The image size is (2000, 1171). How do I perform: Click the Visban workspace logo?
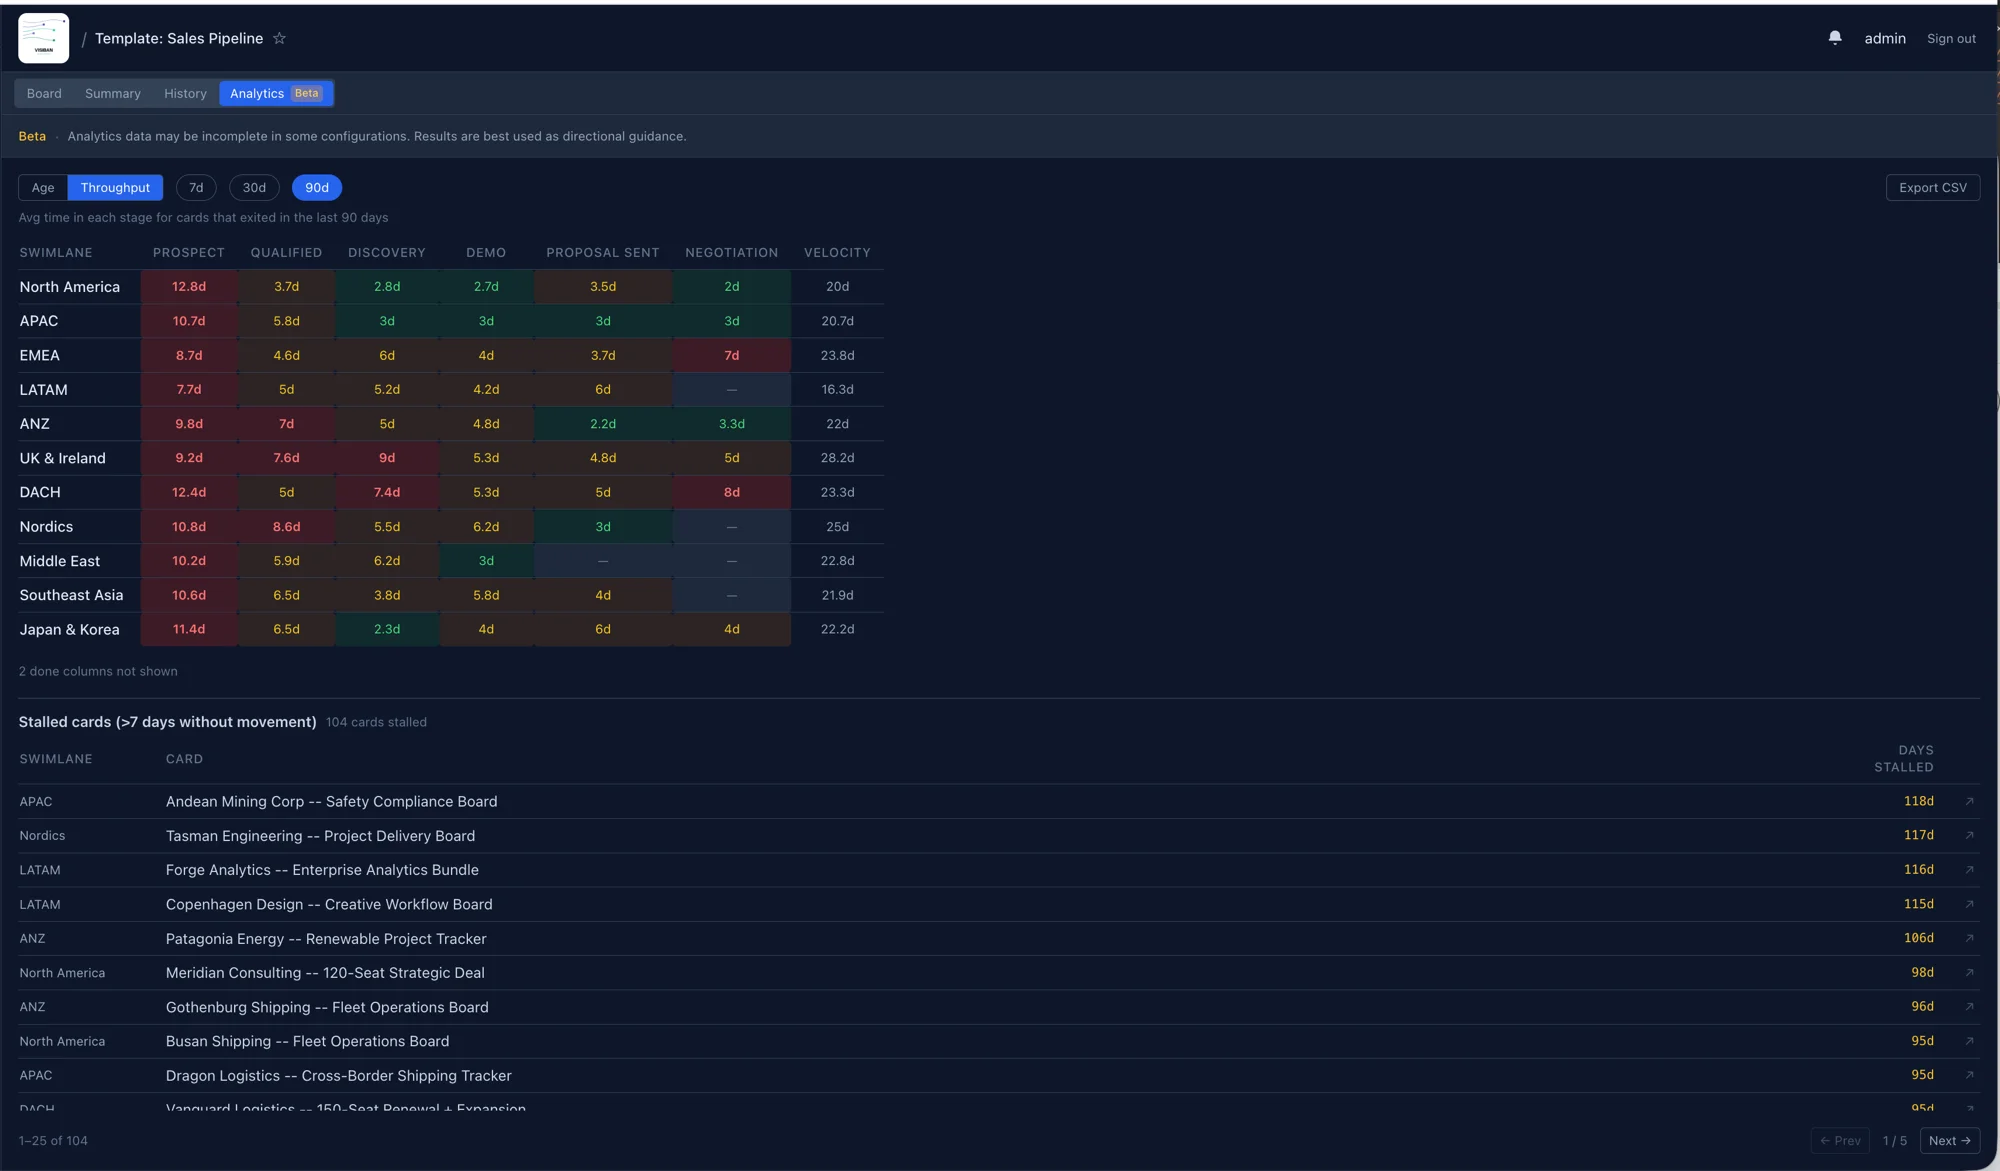coord(42,38)
